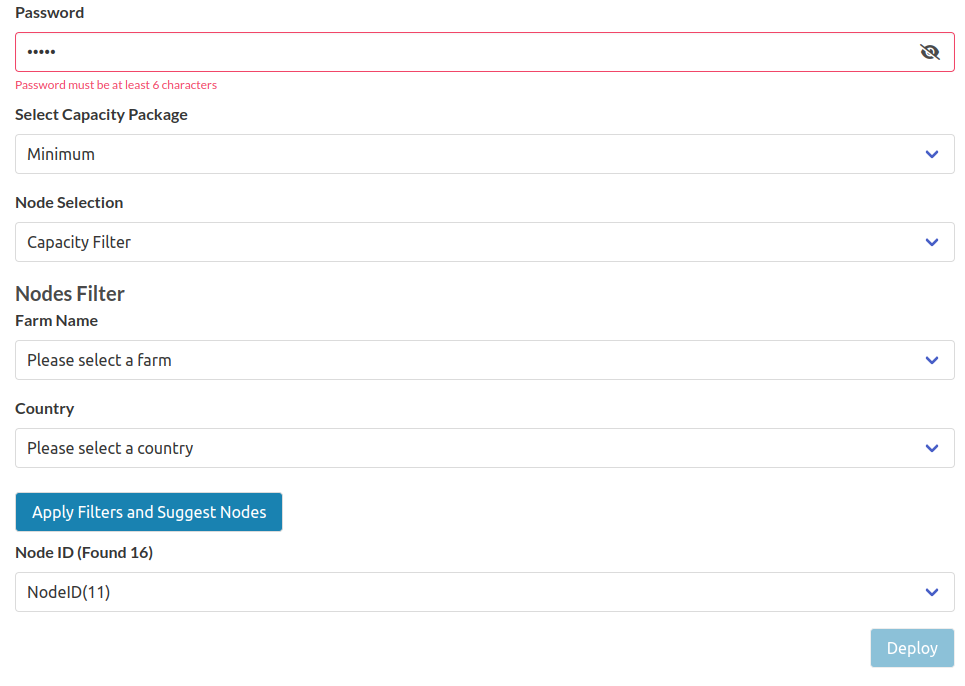This screenshot has width=965, height=686.
Task: Select the Password field
Action: pyautogui.click(x=400, y=51)
